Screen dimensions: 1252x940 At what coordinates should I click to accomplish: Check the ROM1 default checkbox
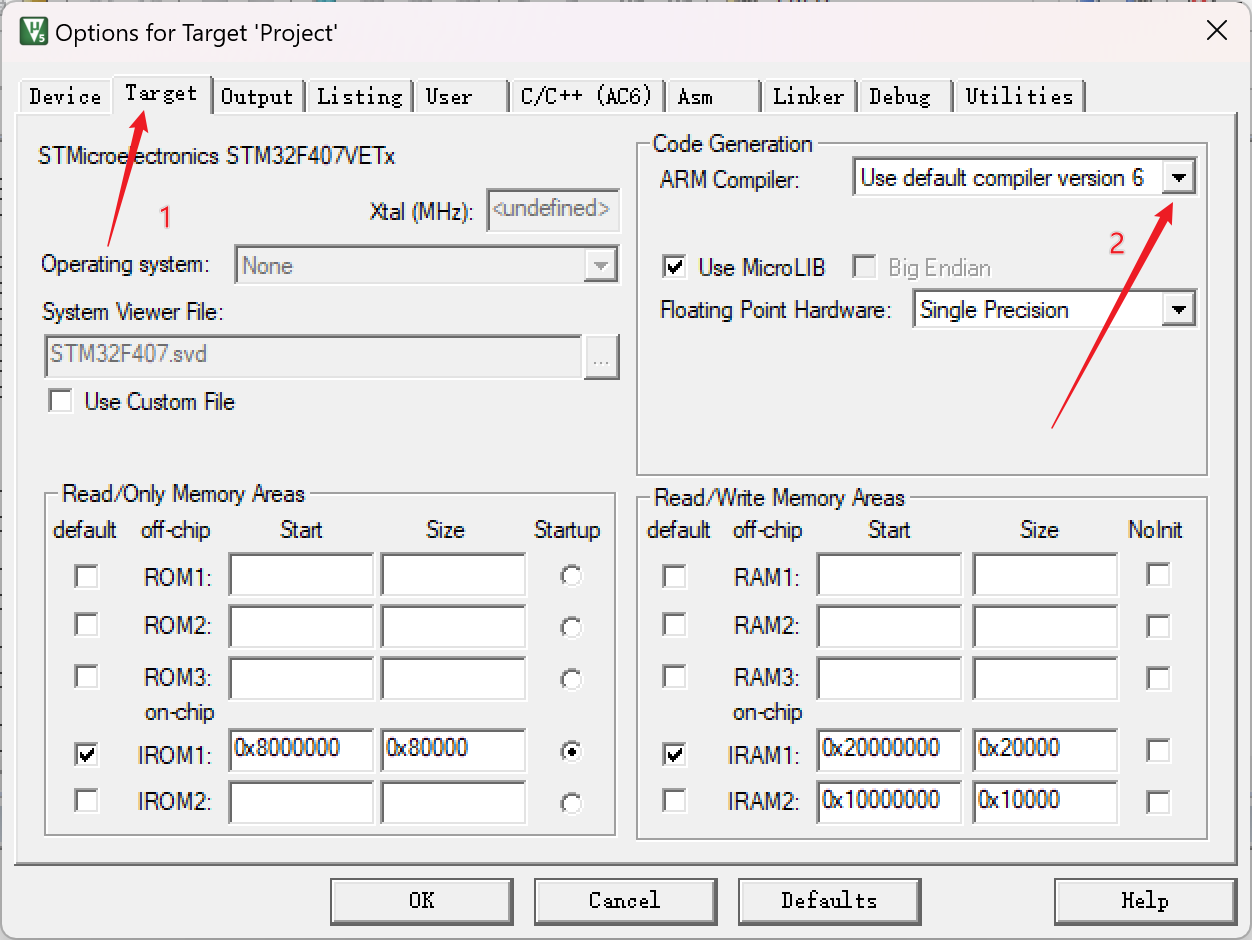coord(87,576)
